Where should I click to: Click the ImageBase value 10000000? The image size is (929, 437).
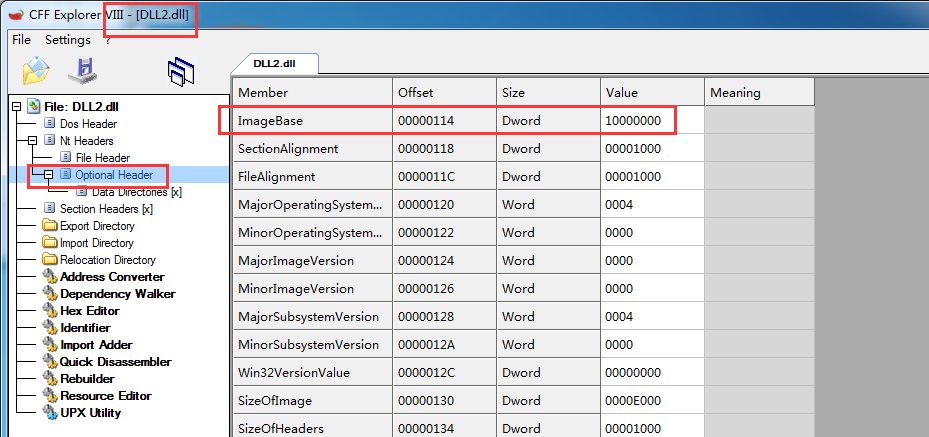point(633,121)
